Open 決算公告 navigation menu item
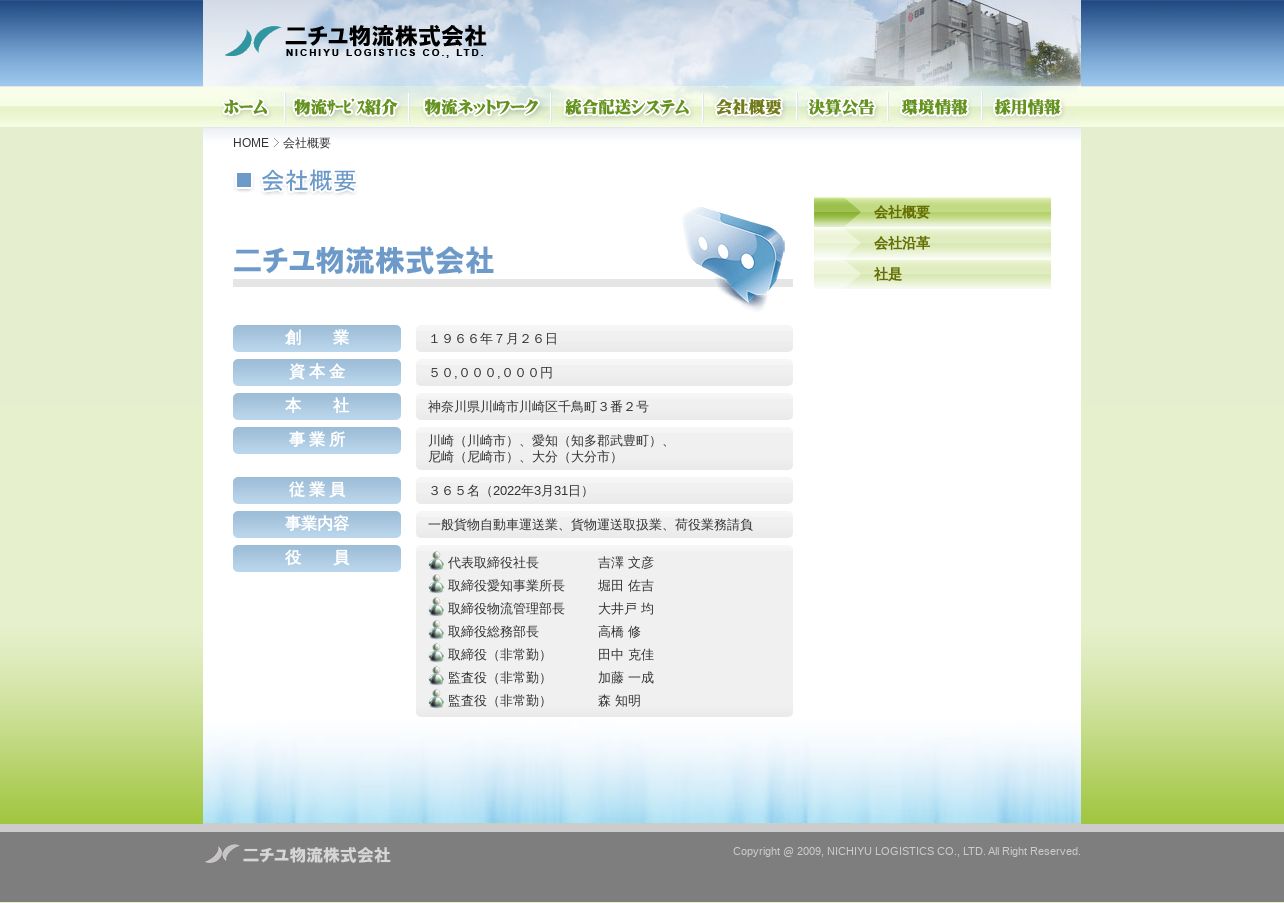This screenshot has width=1284, height=903. (842, 107)
